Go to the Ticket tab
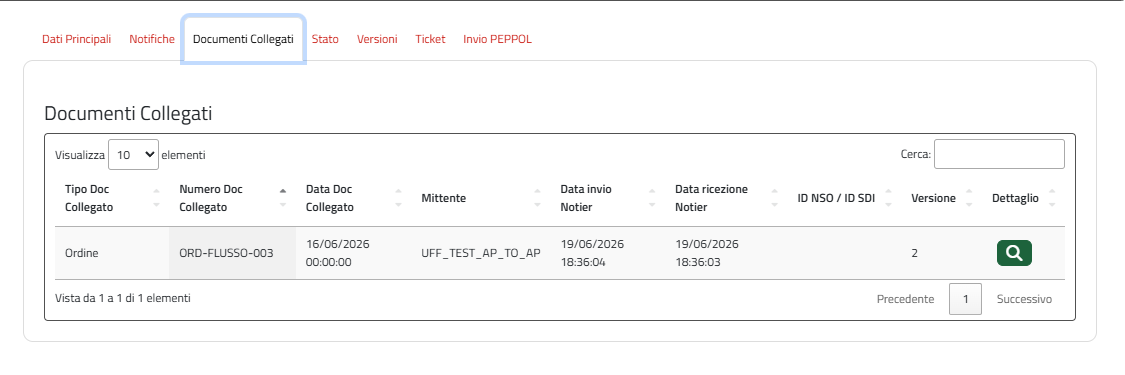The height and width of the screenshot is (375, 1125). tap(430, 39)
